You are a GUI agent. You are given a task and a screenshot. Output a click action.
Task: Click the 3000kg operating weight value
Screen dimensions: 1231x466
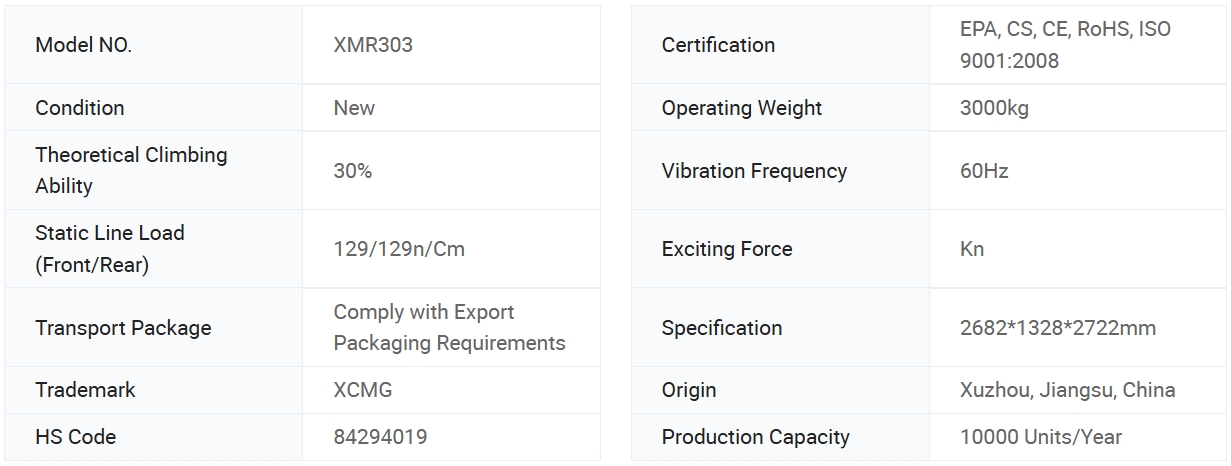[x=994, y=108]
